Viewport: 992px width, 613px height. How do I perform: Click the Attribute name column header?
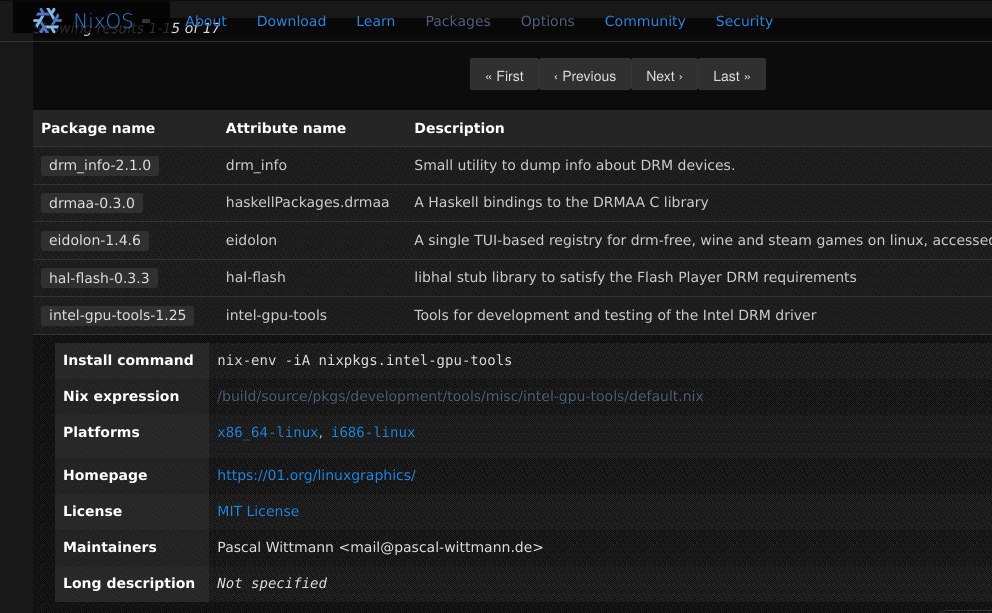click(x=285, y=128)
